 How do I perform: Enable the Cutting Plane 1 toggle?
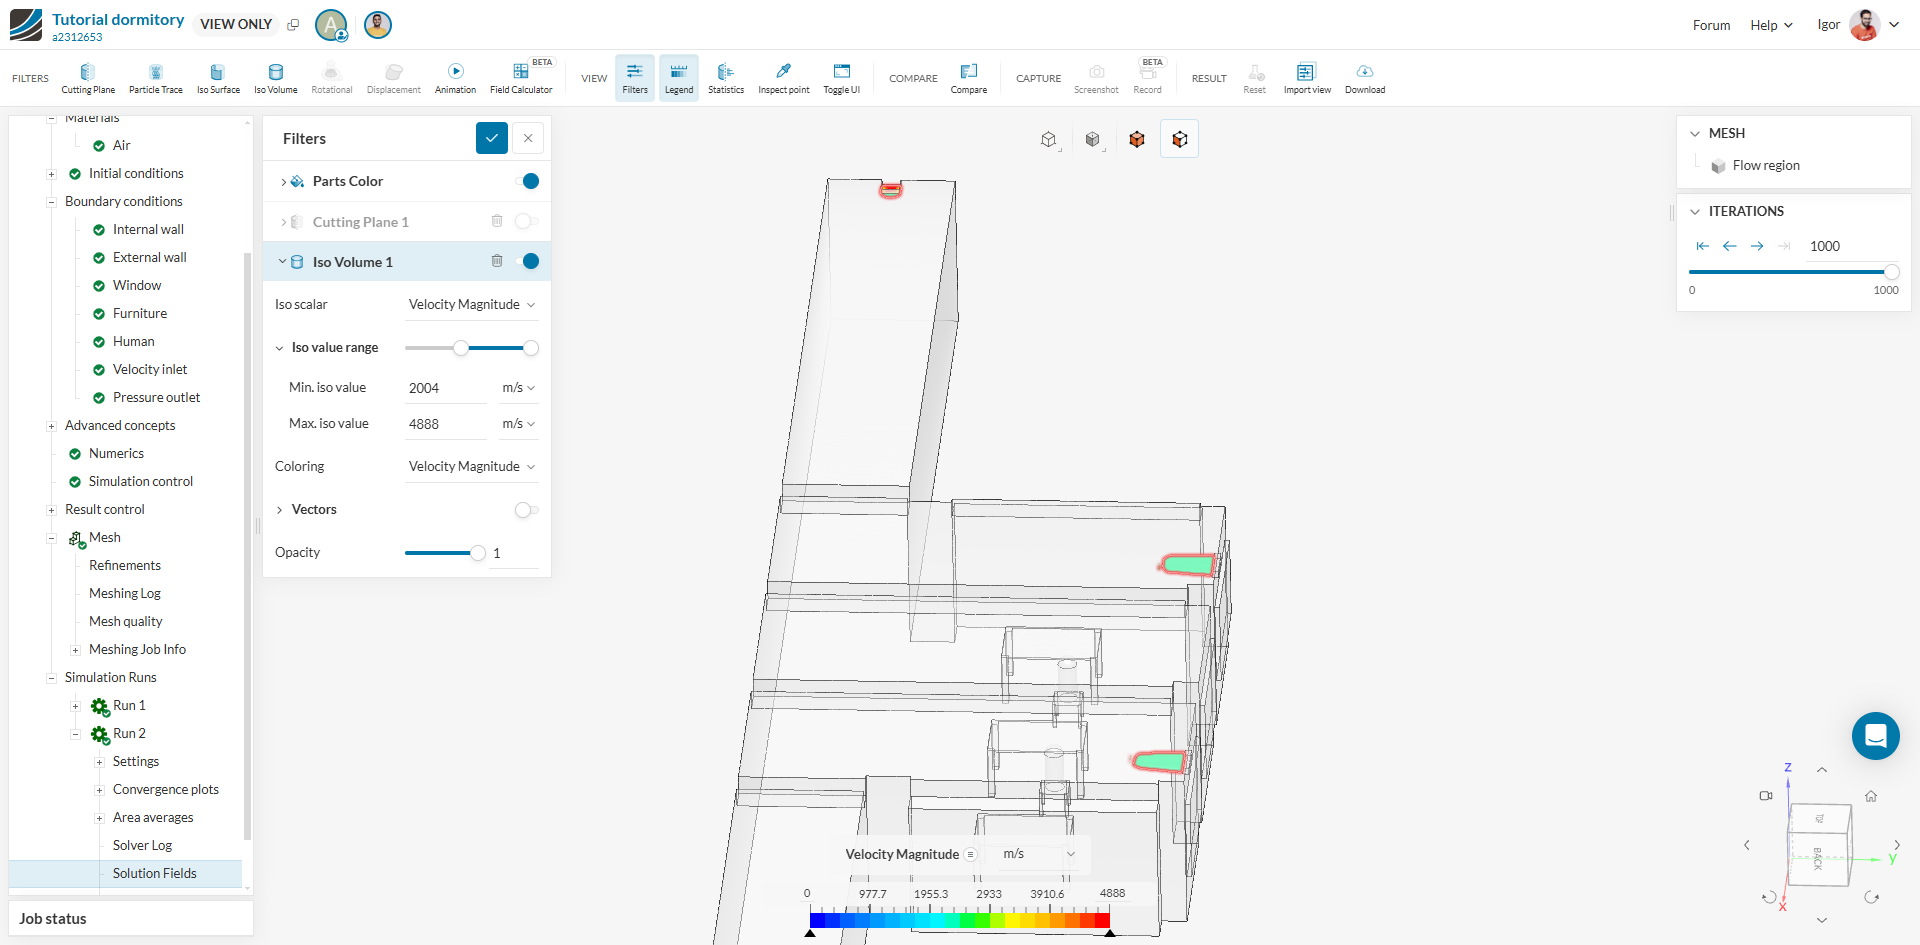click(526, 221)
